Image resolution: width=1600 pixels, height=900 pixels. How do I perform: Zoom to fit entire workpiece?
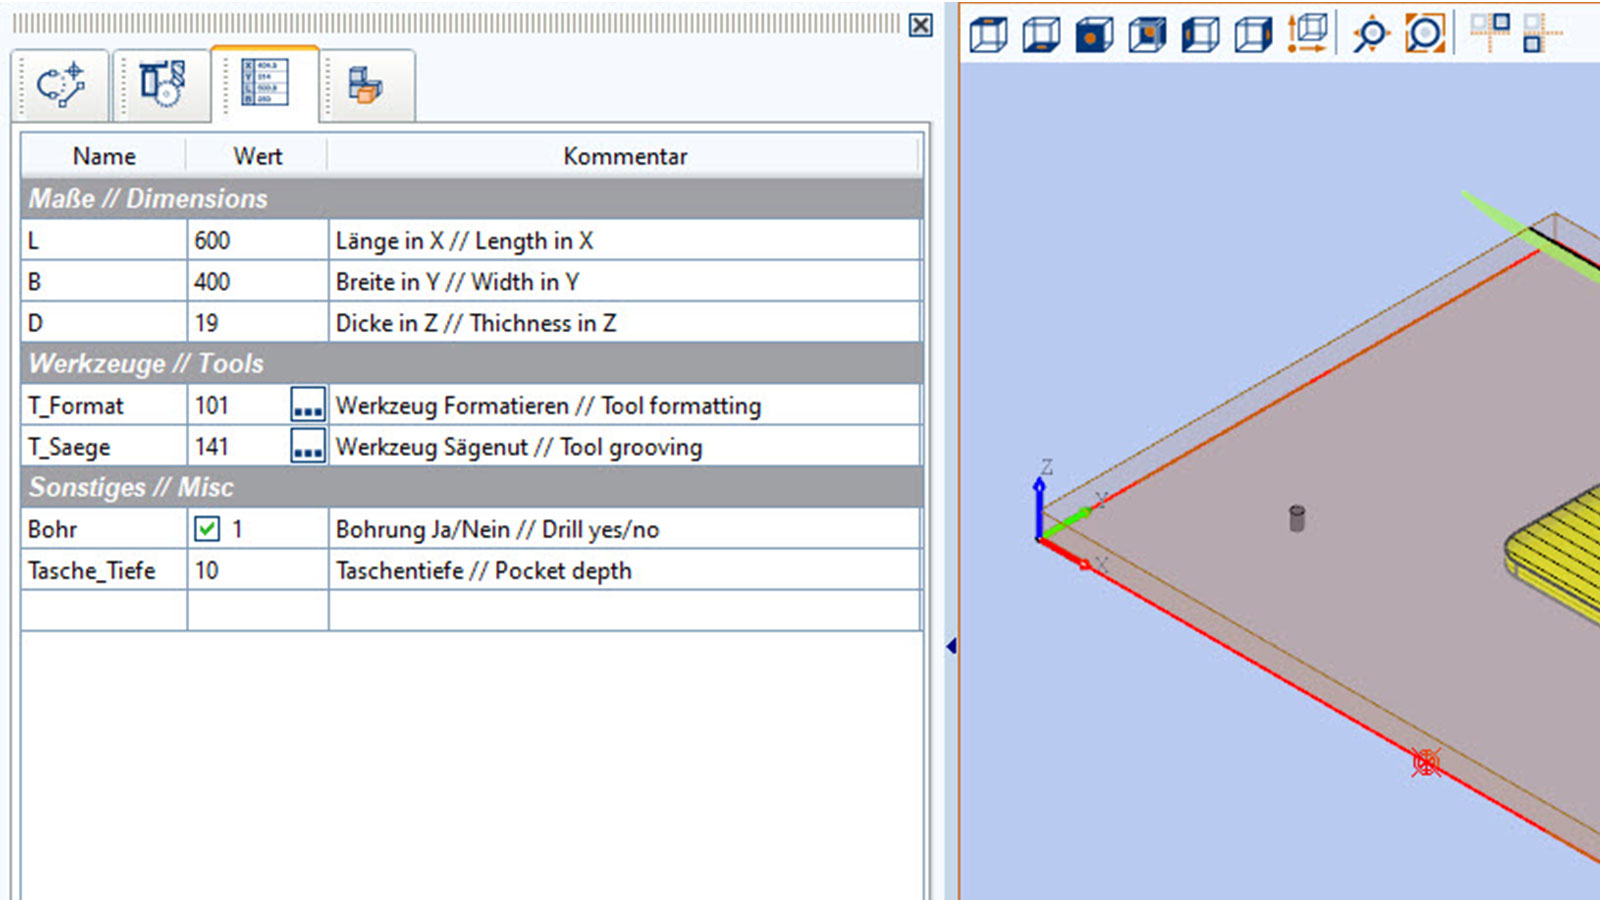point(1424,34)
